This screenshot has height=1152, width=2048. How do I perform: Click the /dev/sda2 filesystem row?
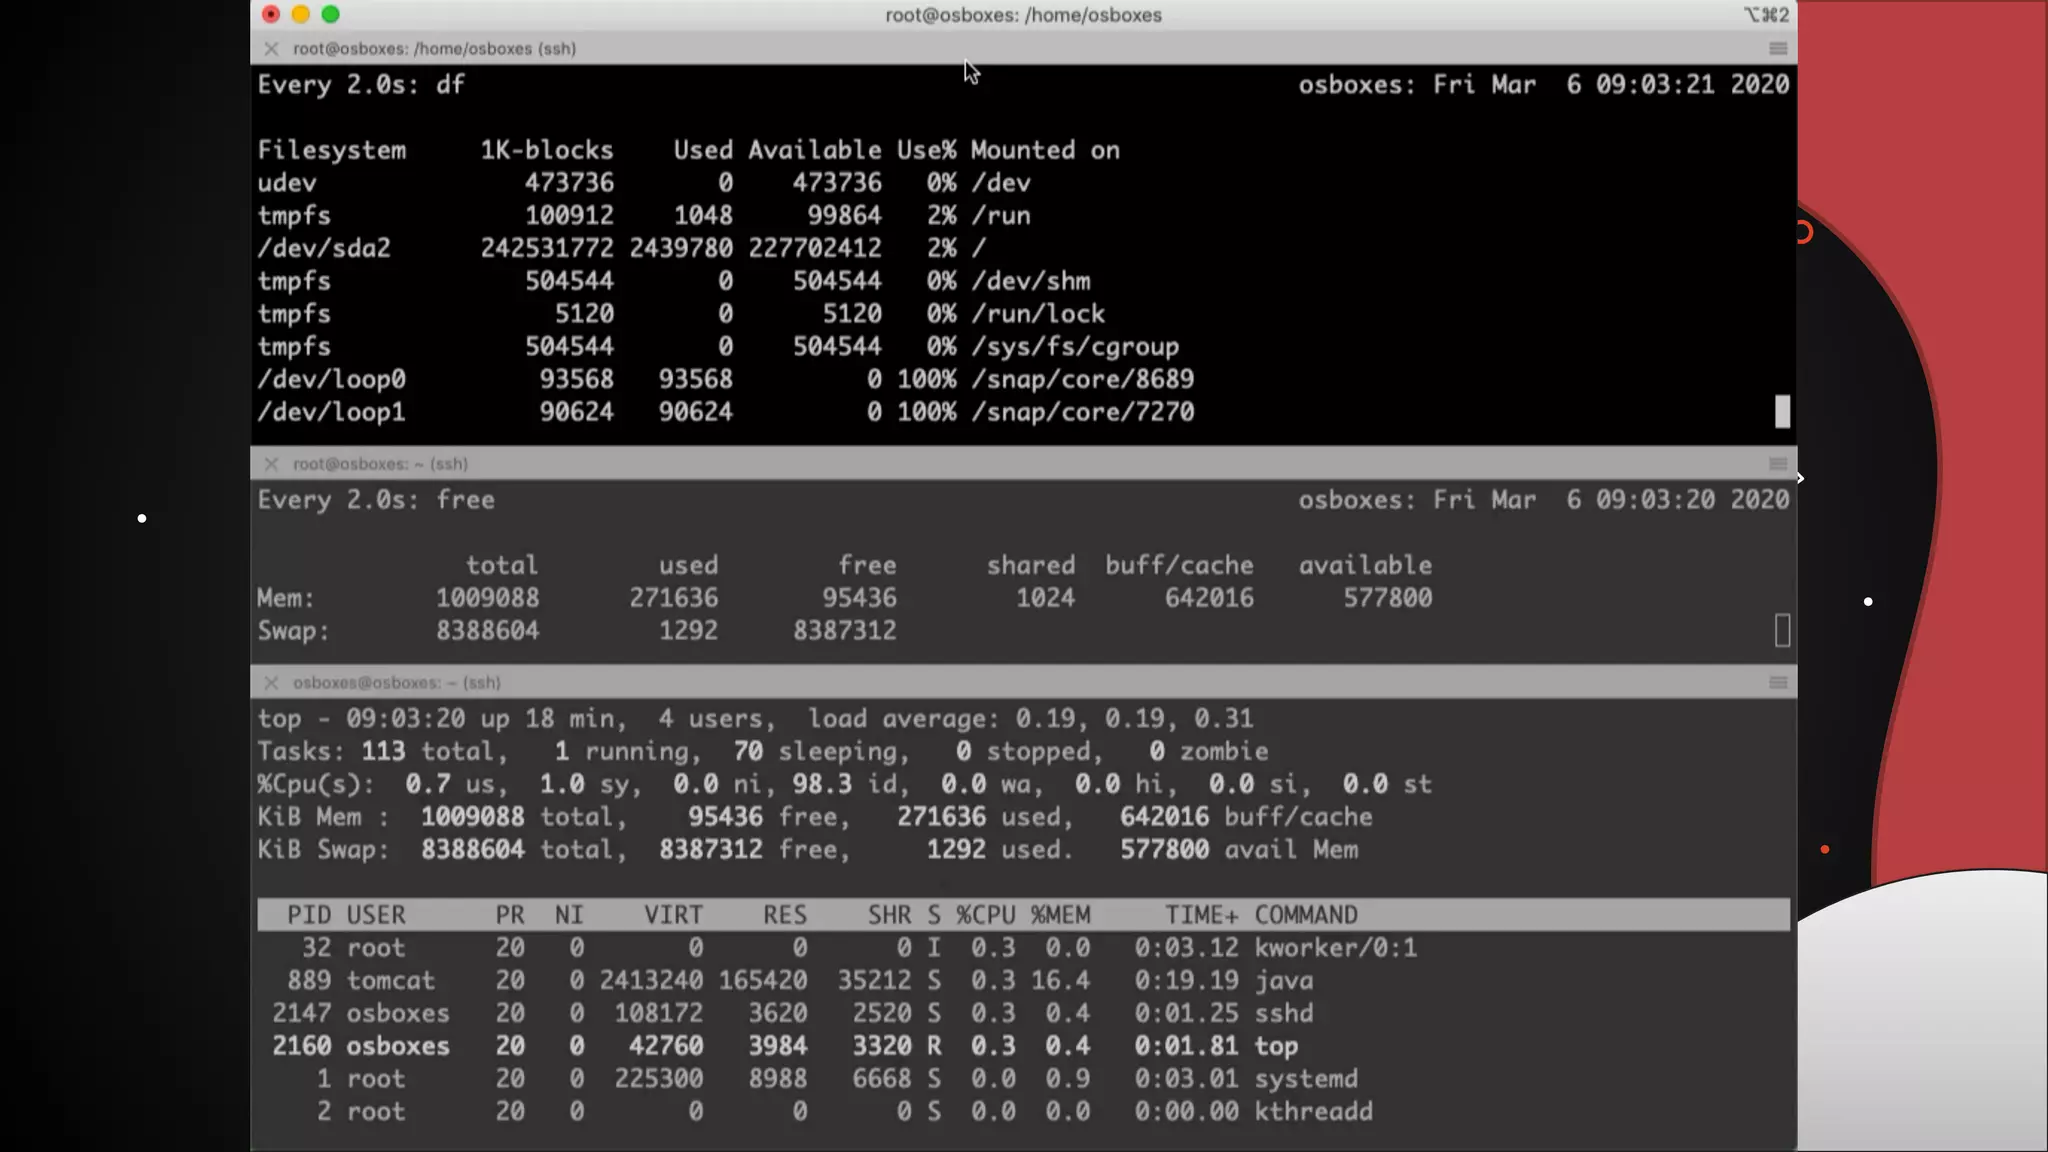pos(324,248)
